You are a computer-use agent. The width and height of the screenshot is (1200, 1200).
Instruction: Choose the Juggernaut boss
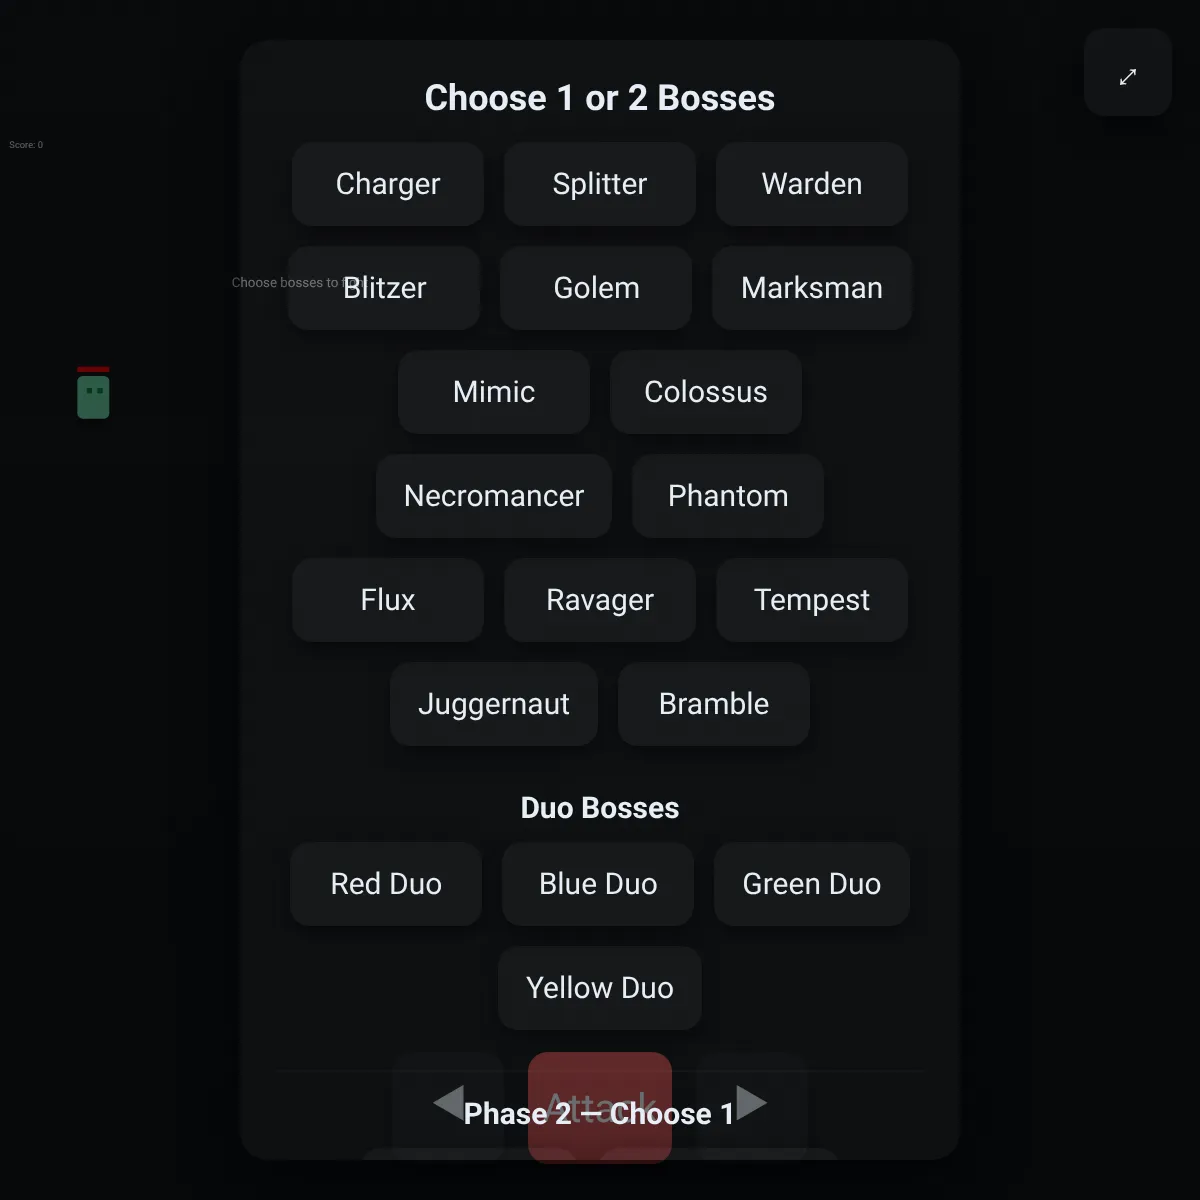[x=494, y=704]
